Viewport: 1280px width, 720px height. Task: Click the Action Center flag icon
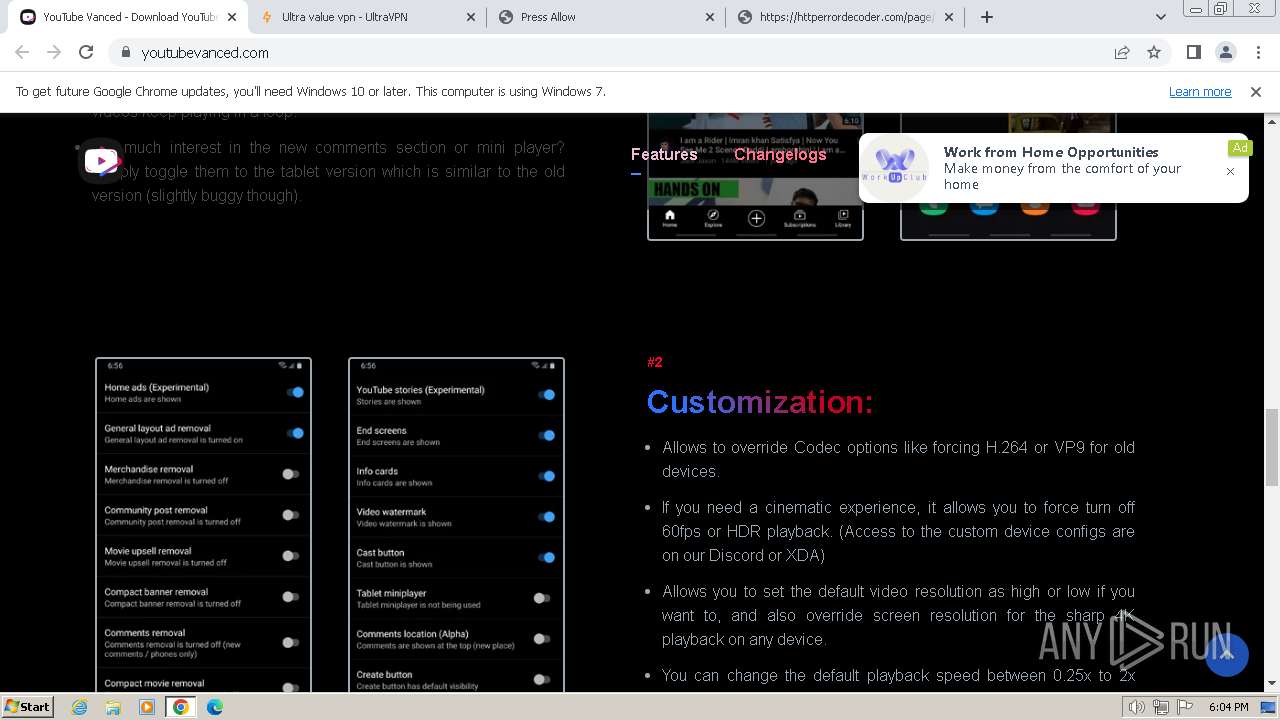tap(1185, 707)
